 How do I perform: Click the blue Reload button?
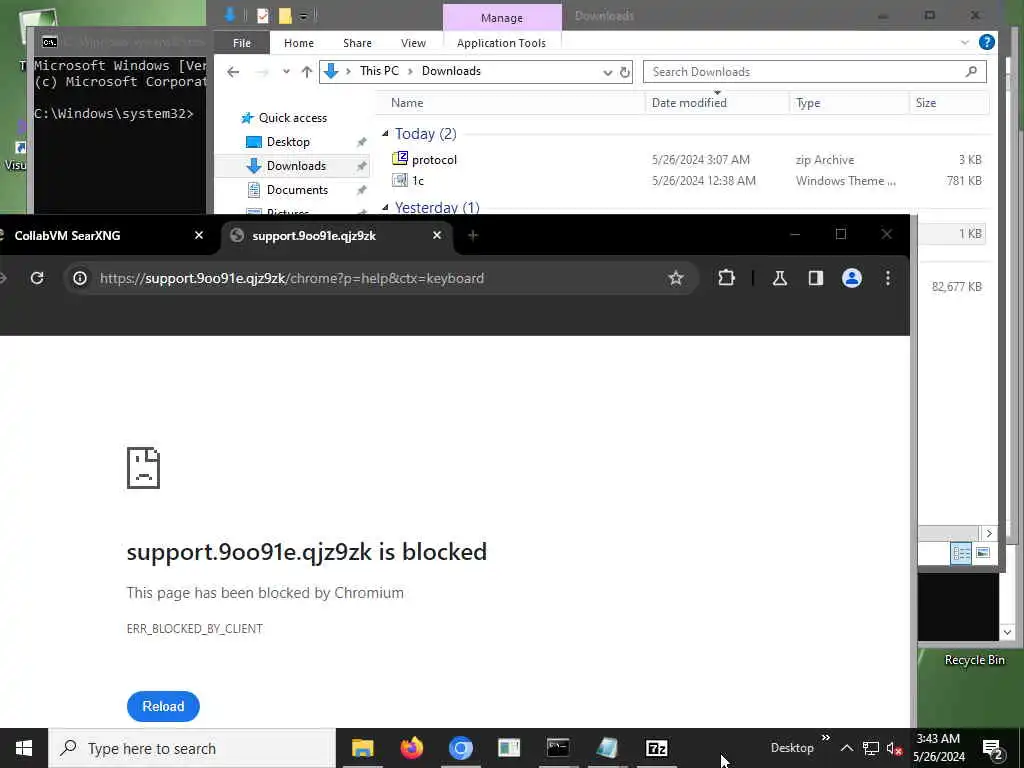[x=163, y=706]
